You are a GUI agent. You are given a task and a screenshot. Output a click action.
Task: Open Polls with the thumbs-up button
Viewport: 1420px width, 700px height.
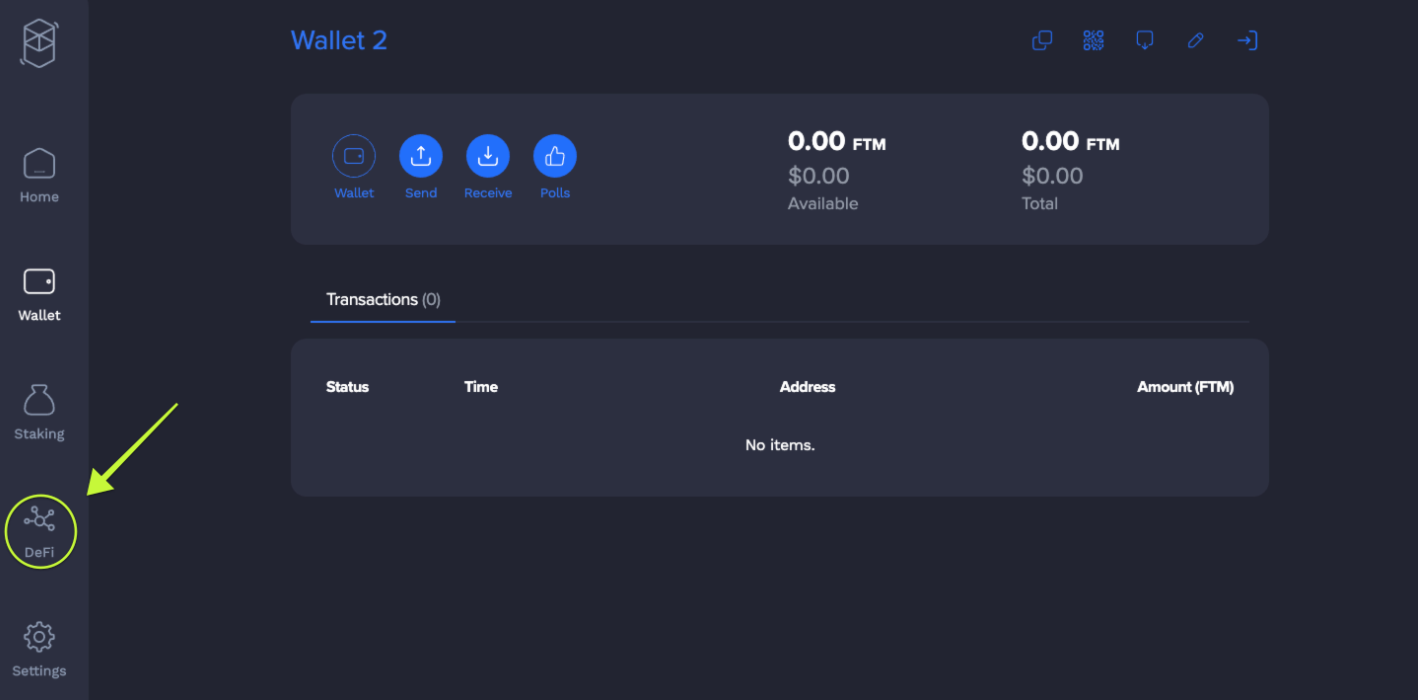pos(555,156)
